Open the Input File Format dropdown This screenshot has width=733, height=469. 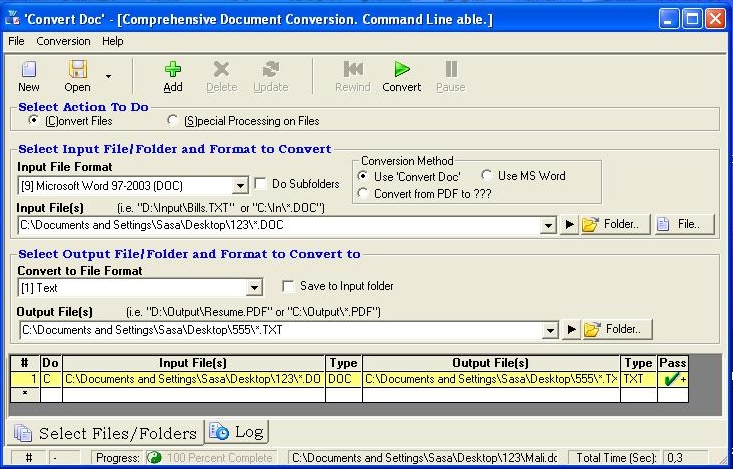click(240, 186)
